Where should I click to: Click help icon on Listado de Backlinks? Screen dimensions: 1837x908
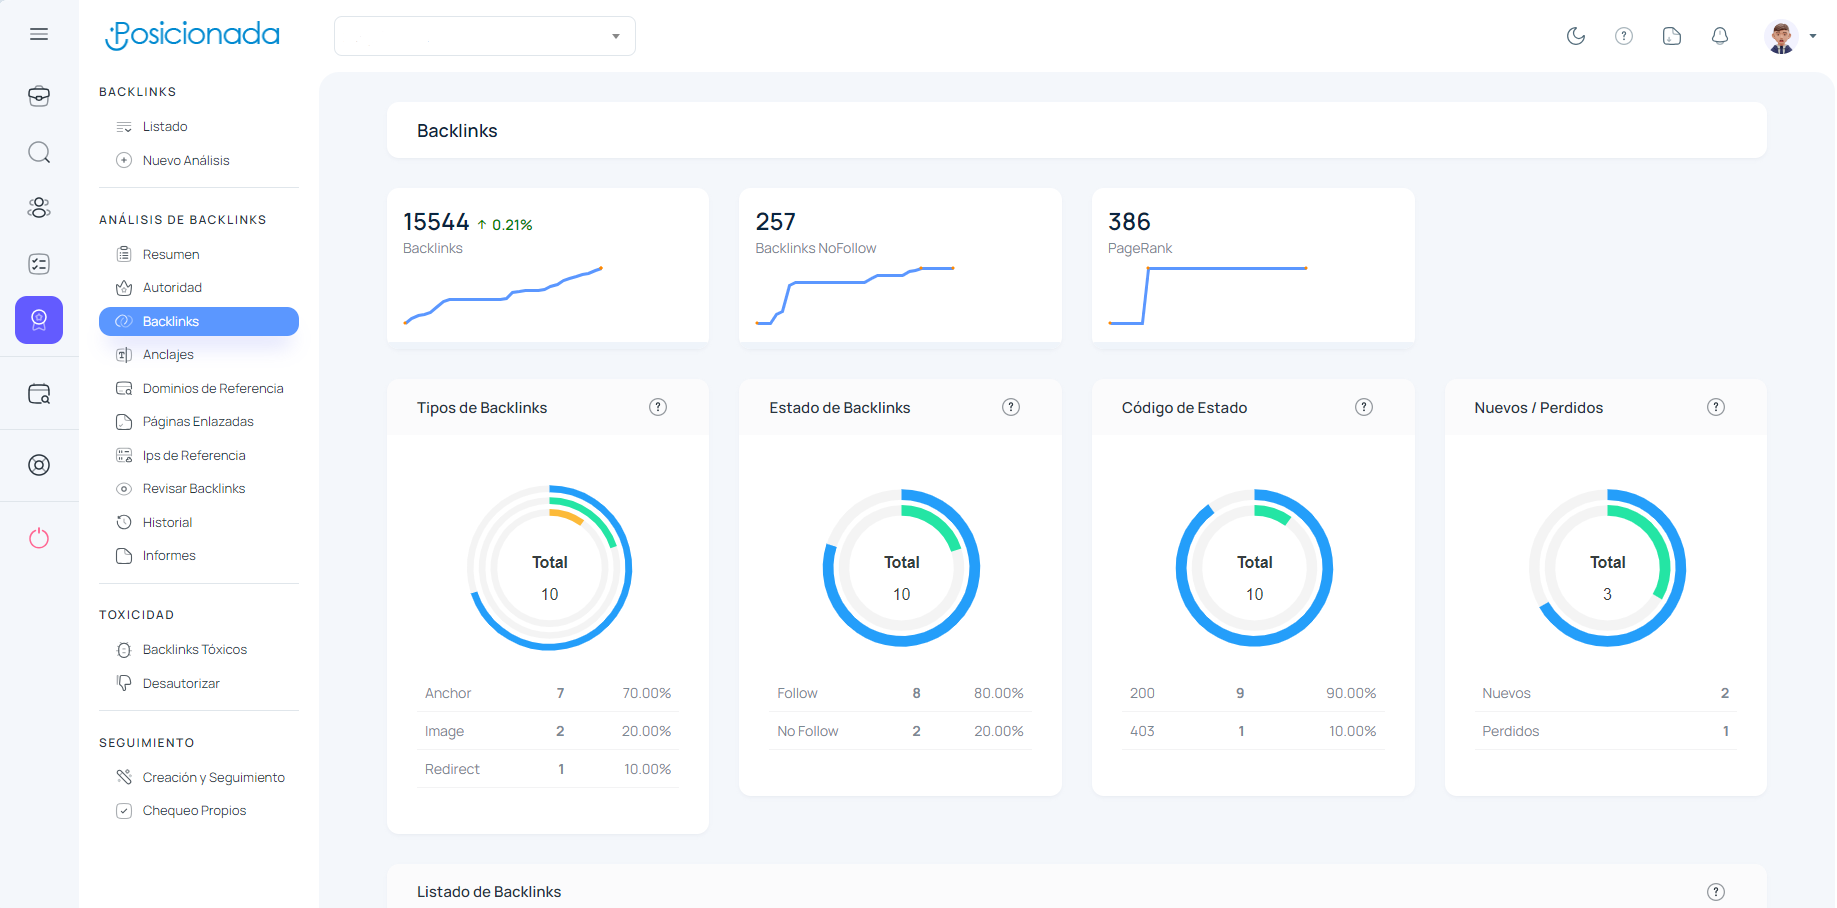coord(1716,892)
